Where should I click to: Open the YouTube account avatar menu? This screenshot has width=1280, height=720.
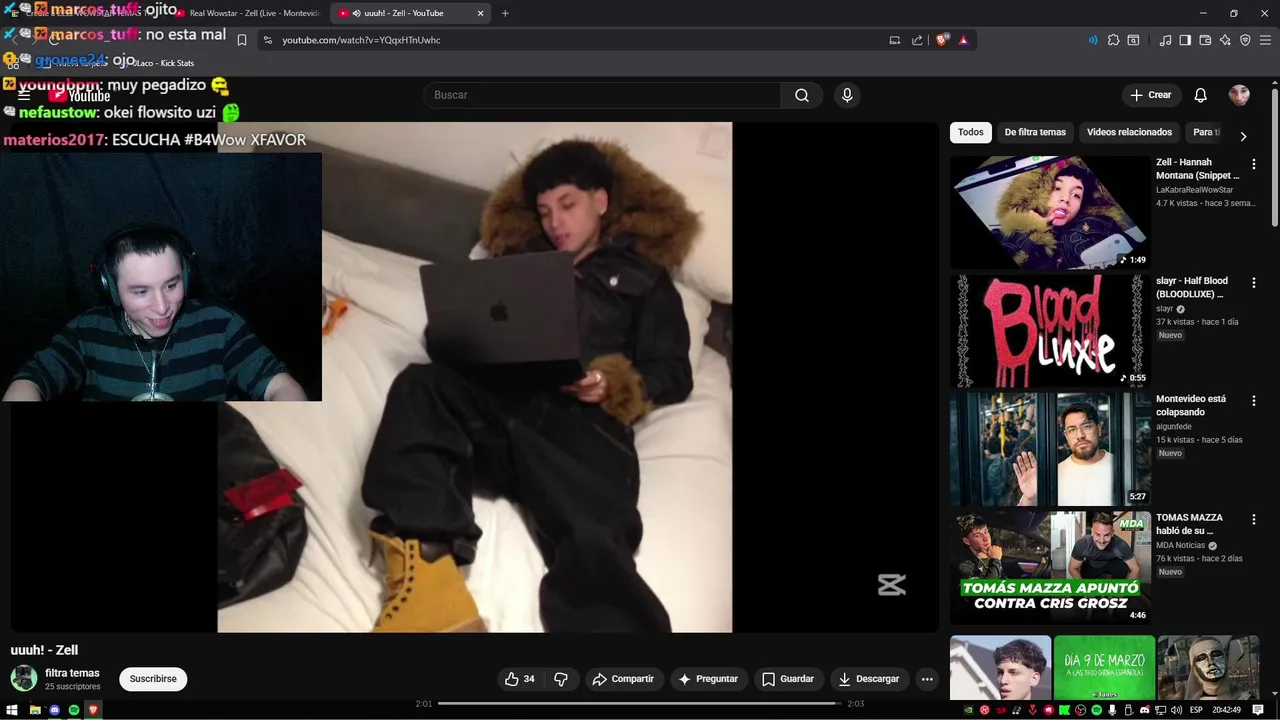[1239, 95]
